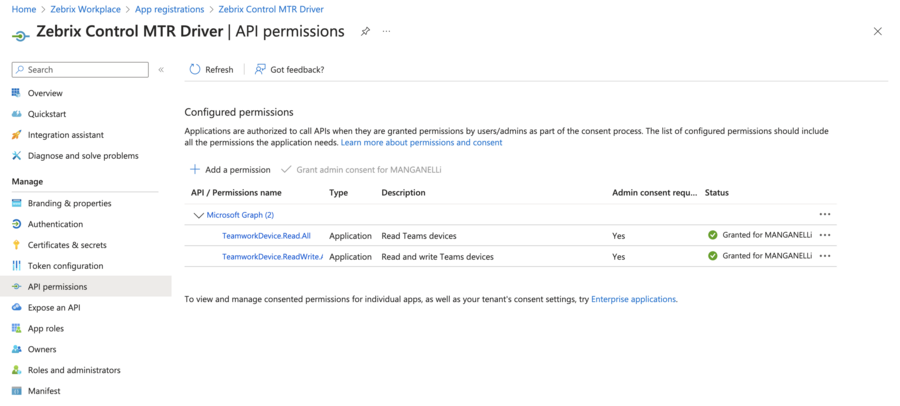Open TeamworkDevice.Read.All permission link
The width and height of the screenshot is (900, 406).
[266, 235]
